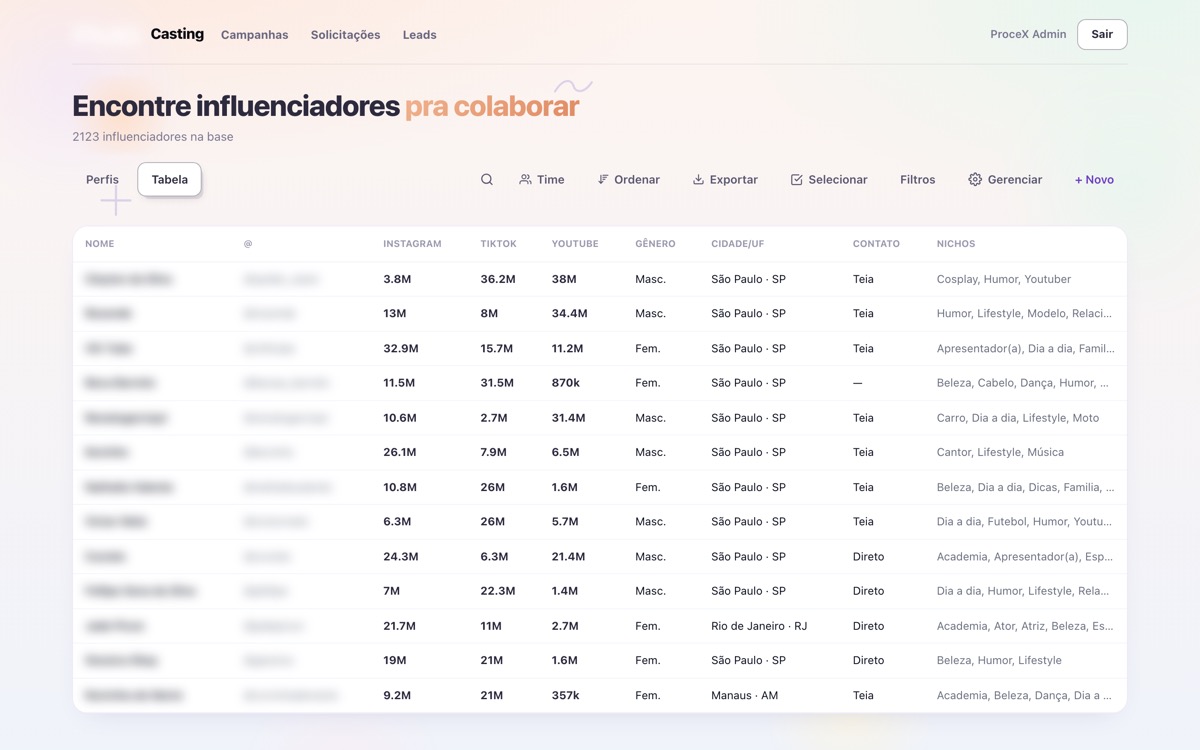Switch to the Perfis view

102,180
